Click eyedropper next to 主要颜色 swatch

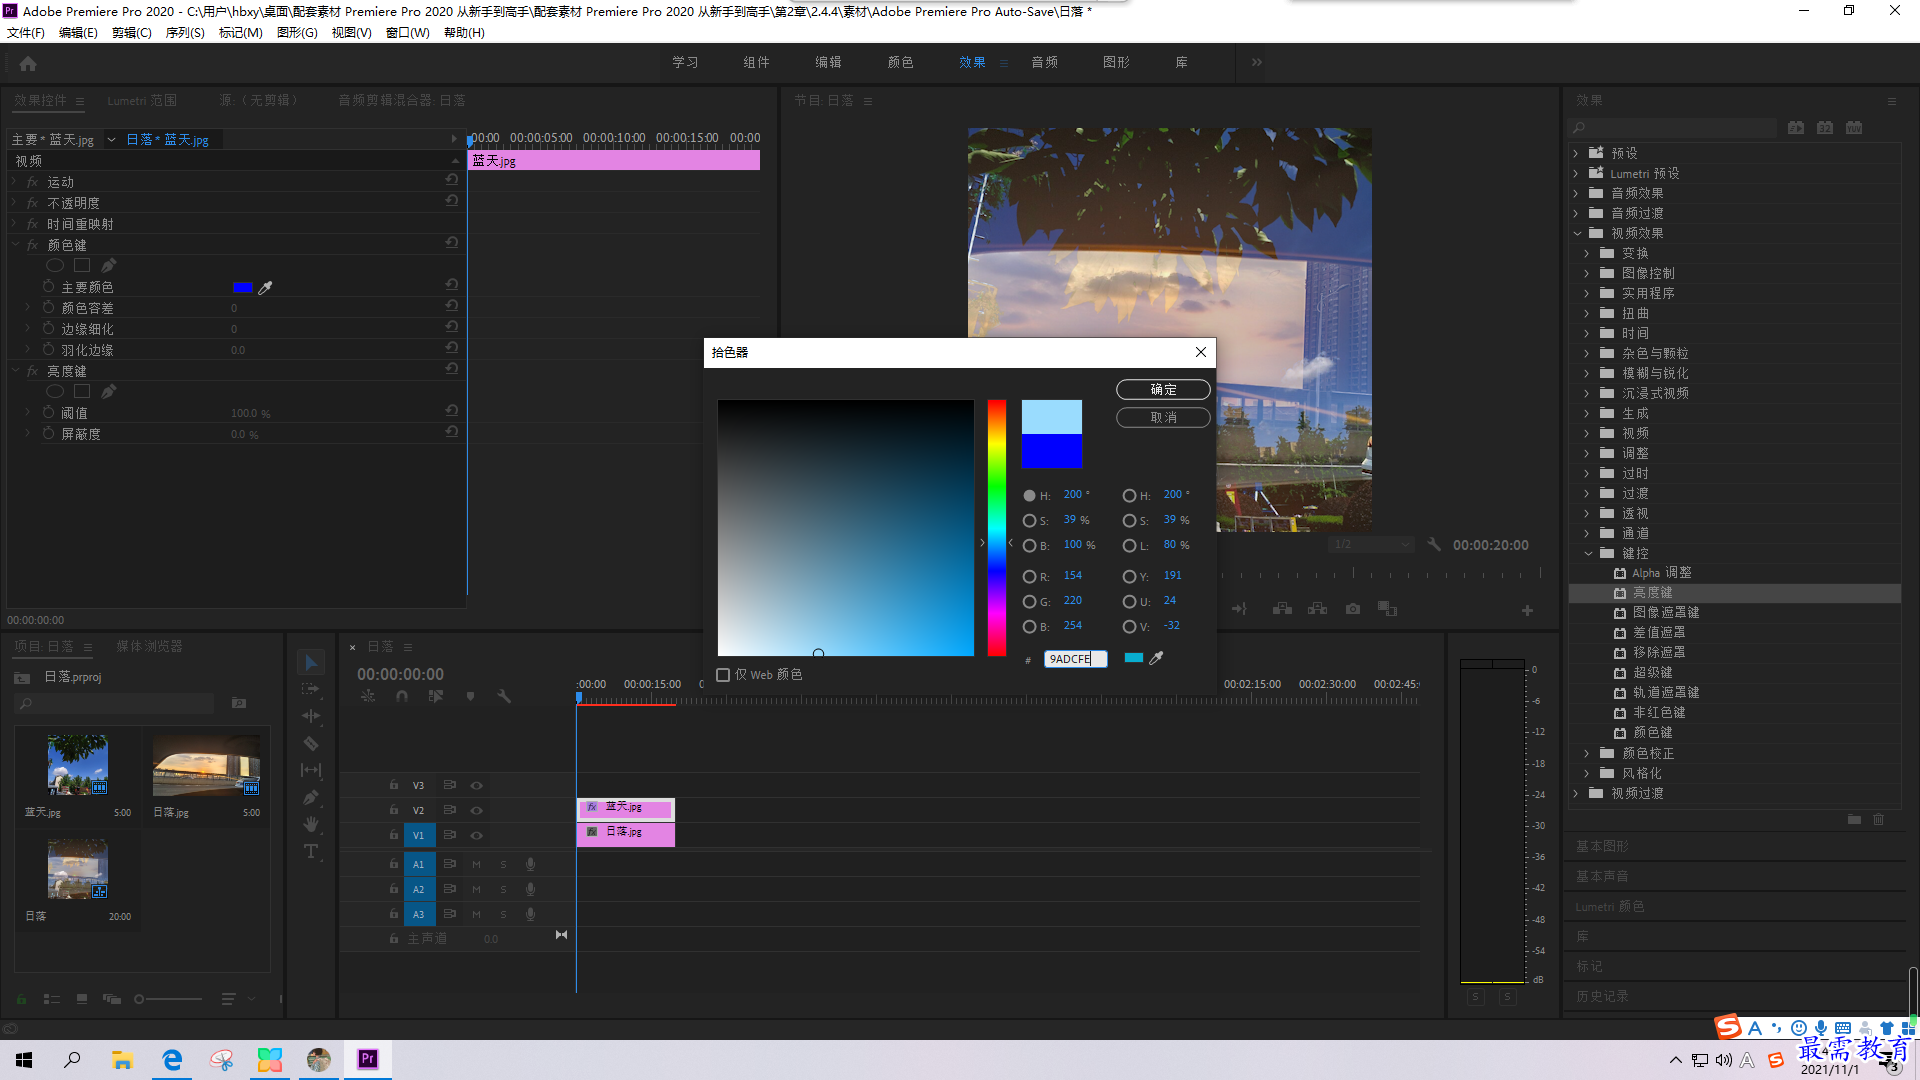(265, 288)
